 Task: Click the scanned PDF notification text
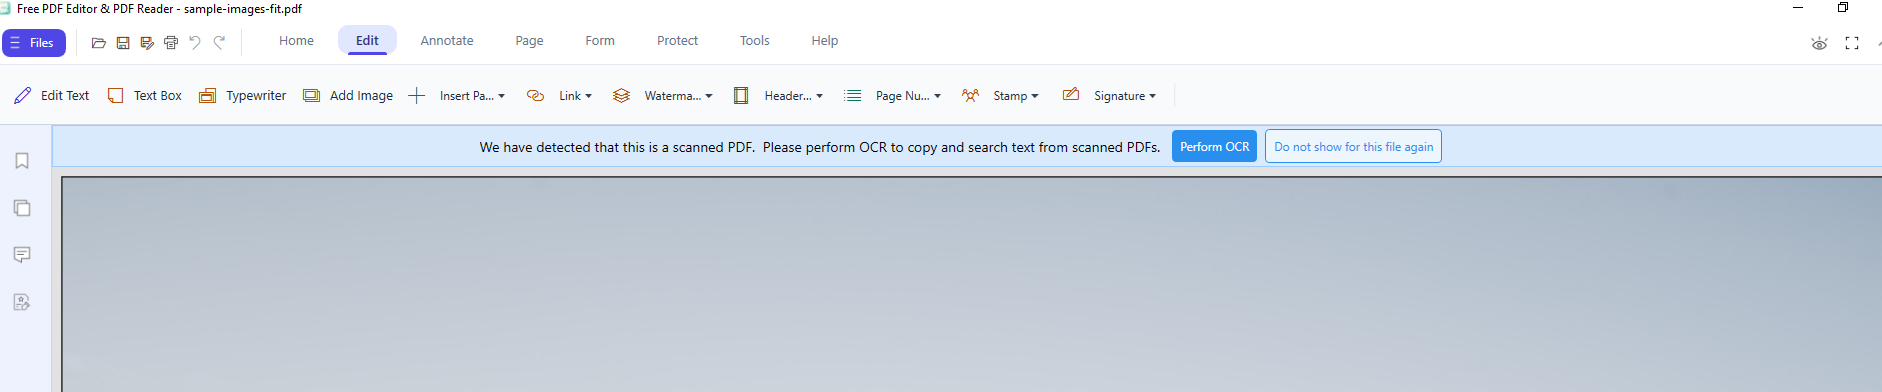[x=820, y=147]
